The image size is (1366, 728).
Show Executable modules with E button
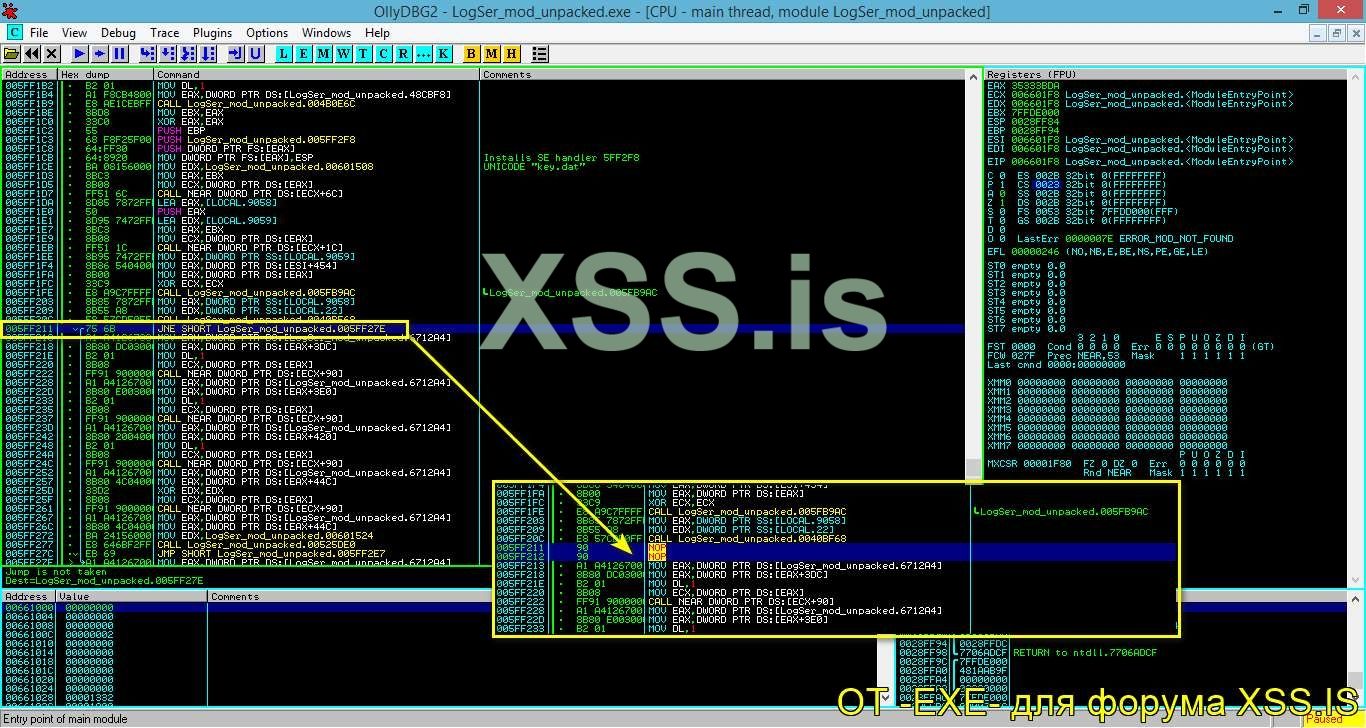click(304, 54)
